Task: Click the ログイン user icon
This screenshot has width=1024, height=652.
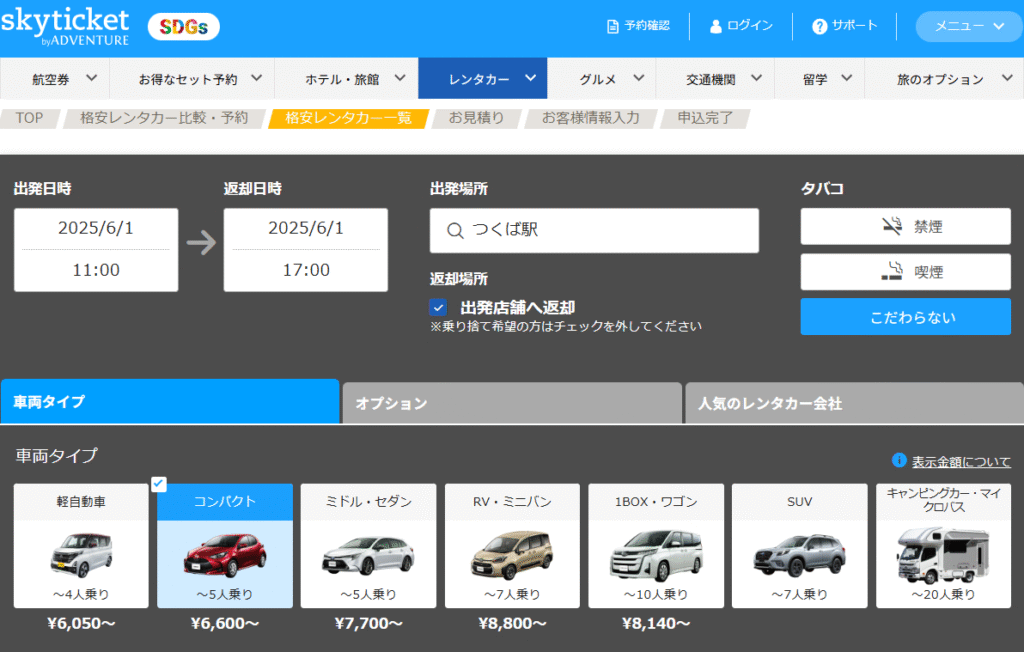Action: tap(715, 26)
